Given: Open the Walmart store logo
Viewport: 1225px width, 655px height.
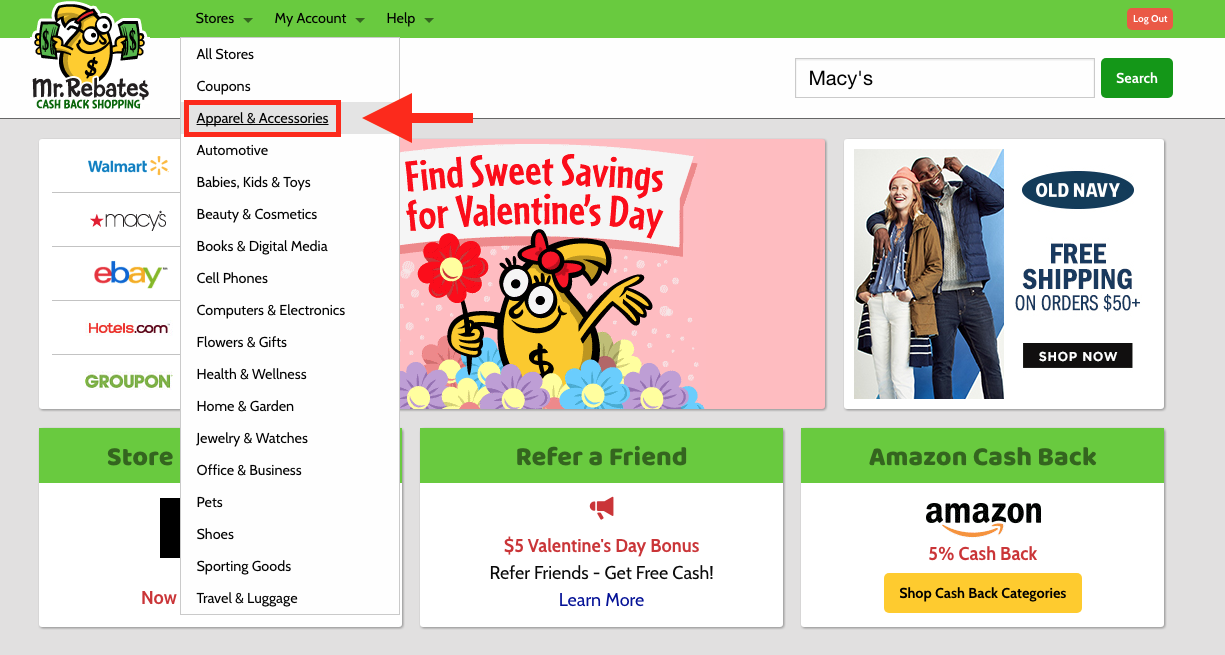Looking at the screenshot, I should pyautogui.click(x=128, y=166).
